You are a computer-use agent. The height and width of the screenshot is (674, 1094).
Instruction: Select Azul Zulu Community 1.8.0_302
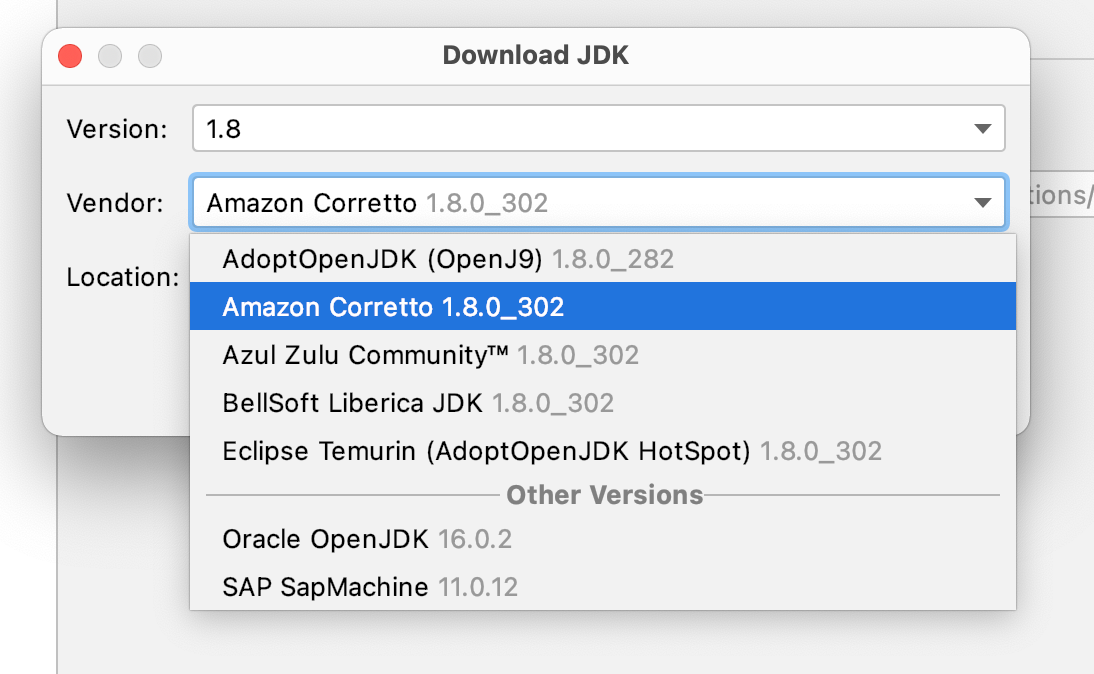[x=603, y=354]
